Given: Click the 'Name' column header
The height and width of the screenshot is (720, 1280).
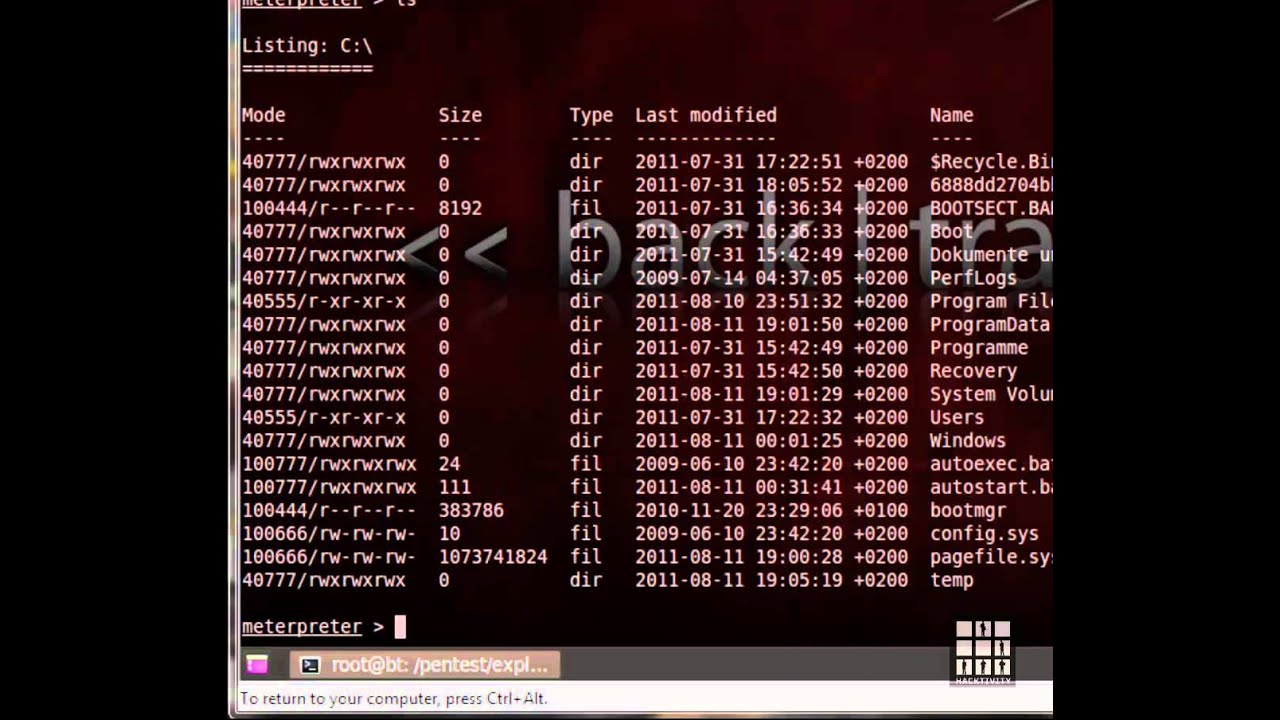Looking at the screenshot, I should [952, 115].
